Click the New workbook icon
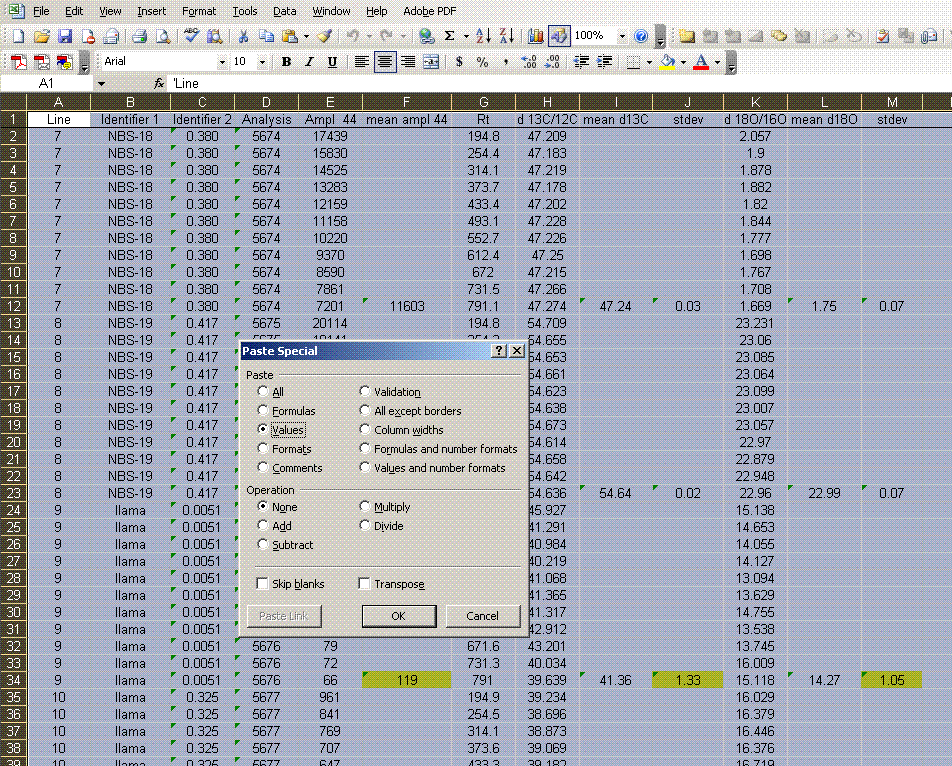Image resolution: width=952 pixels, height=766 pixels. click(18, 36)
